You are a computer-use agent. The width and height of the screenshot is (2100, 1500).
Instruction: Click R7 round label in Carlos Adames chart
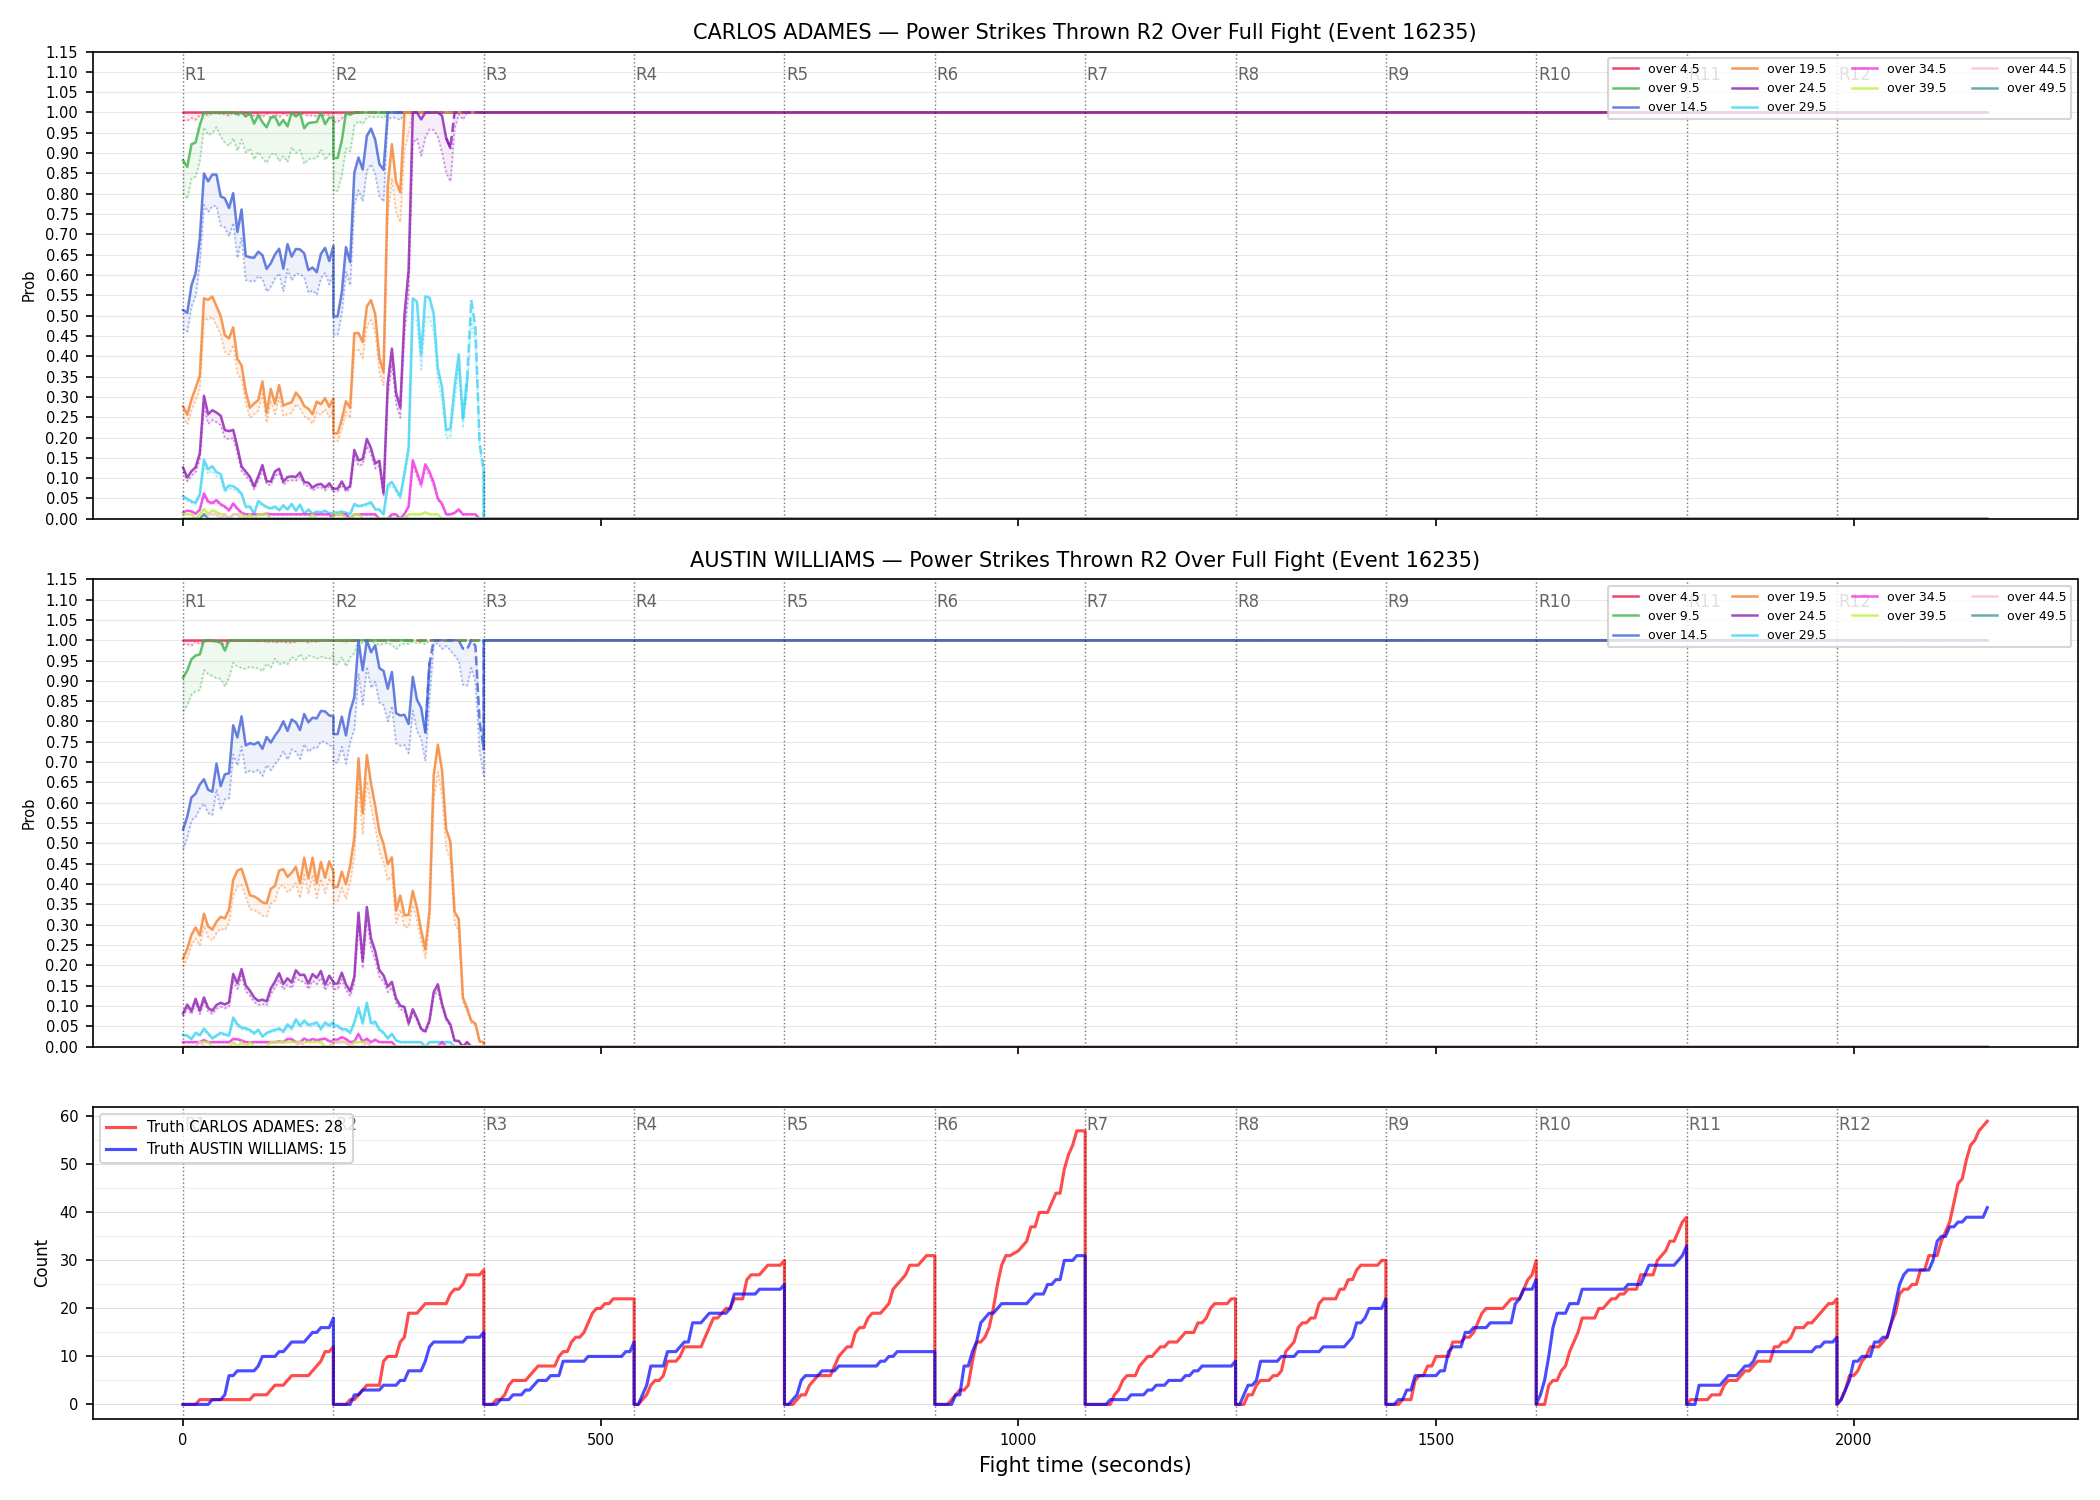pos(1097,74)
